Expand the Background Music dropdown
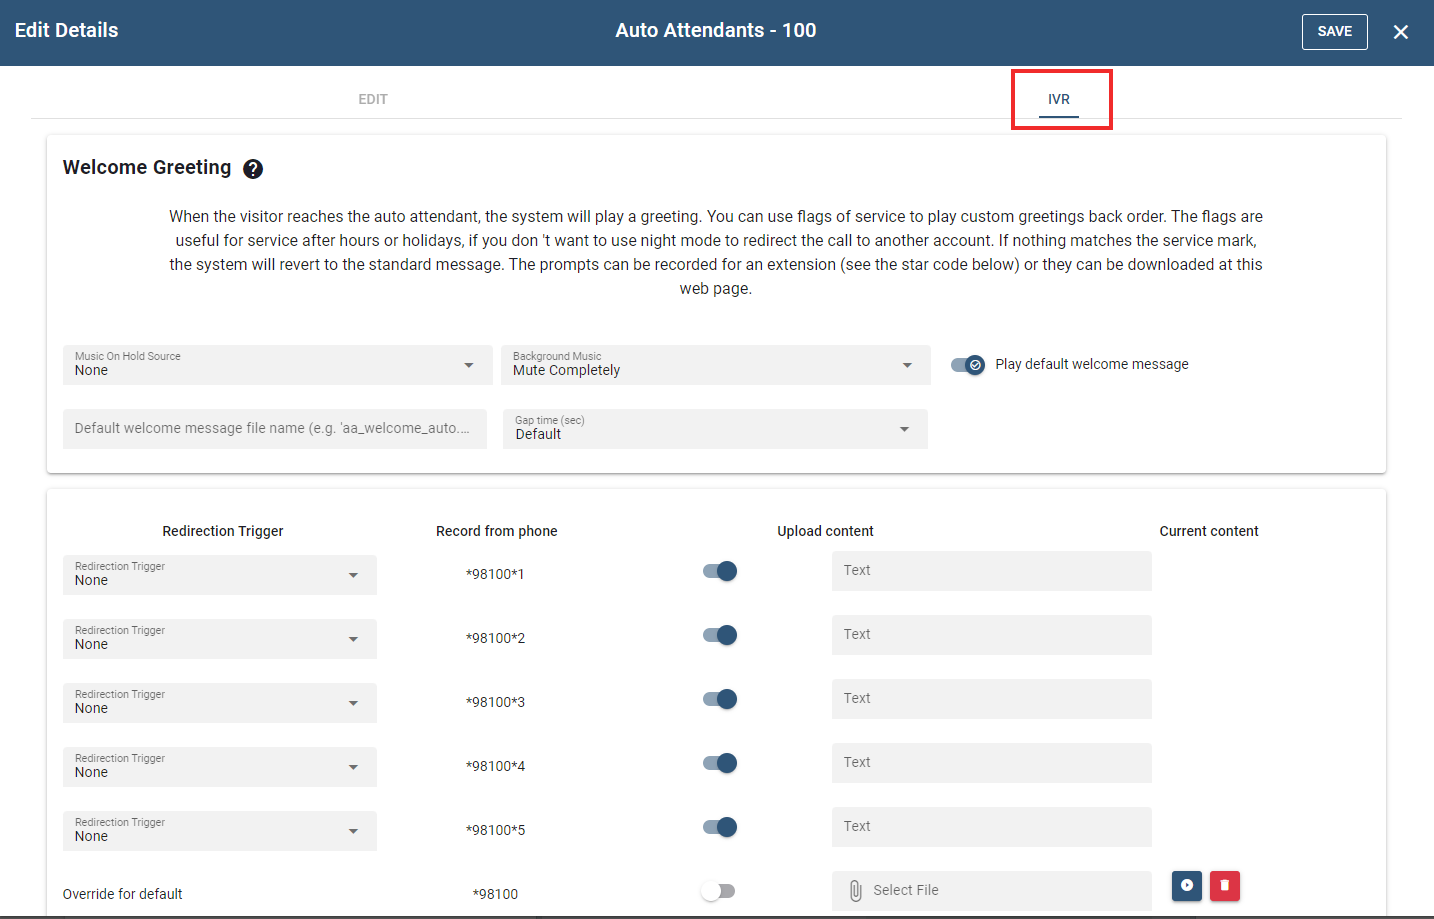The height and width of the screenshot is (919, 1434). pyautogui.click(x=715, y=365)
